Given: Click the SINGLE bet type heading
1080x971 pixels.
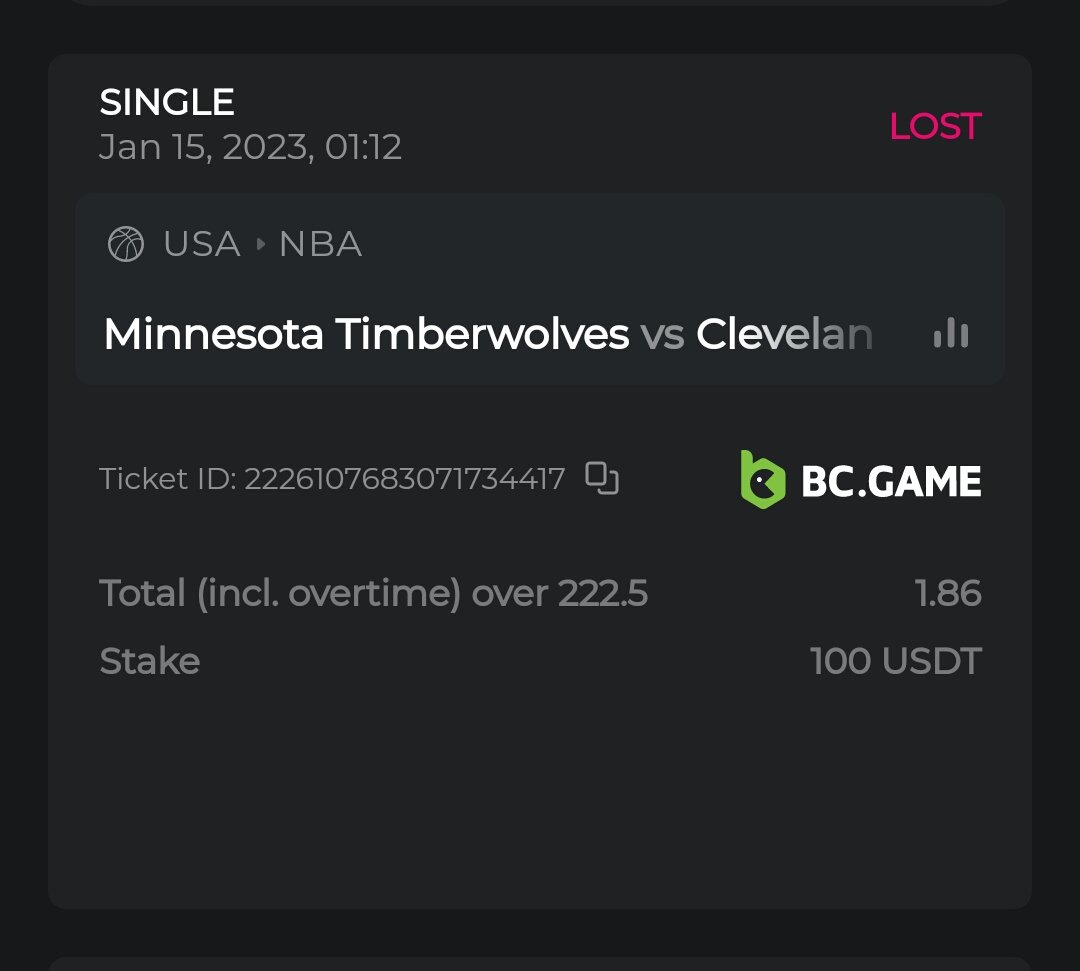Looking at the screenshot, I should point(167,102).
